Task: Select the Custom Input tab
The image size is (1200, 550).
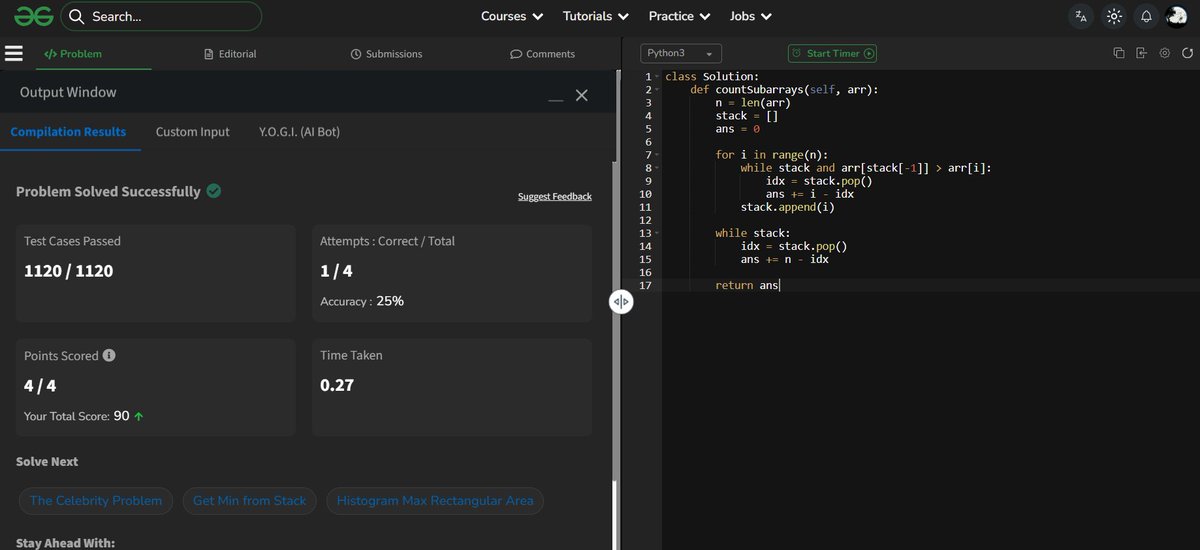Action: tap(192, 131)
